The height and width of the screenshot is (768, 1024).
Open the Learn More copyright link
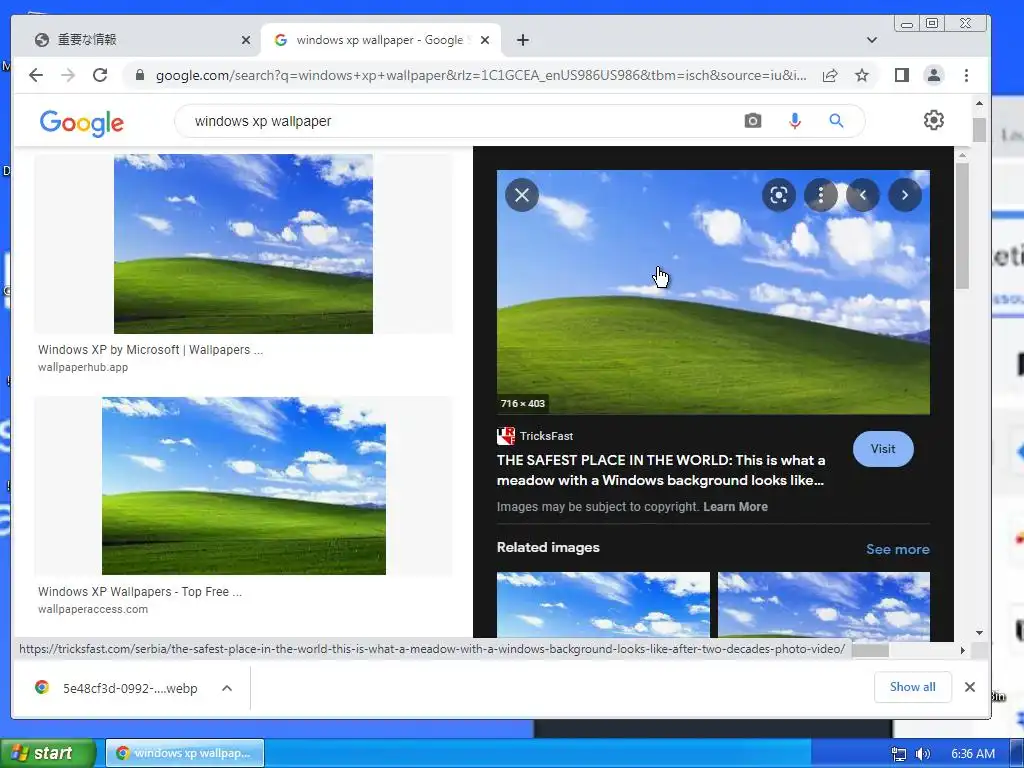735,507
